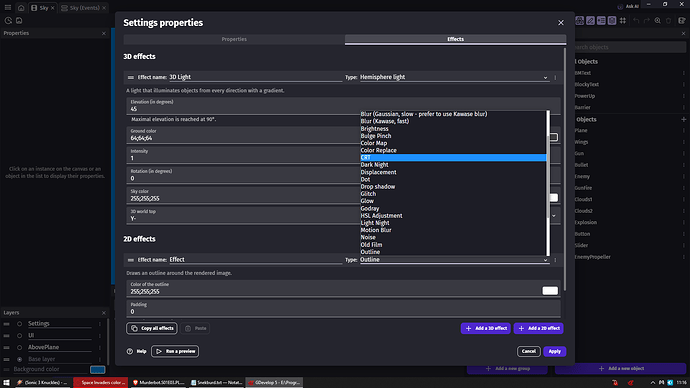The height and width of the screenshot is (388, 690).
Task: Select CRT in the effect type list
Action: pyautogui.click(x=453, y=157)
